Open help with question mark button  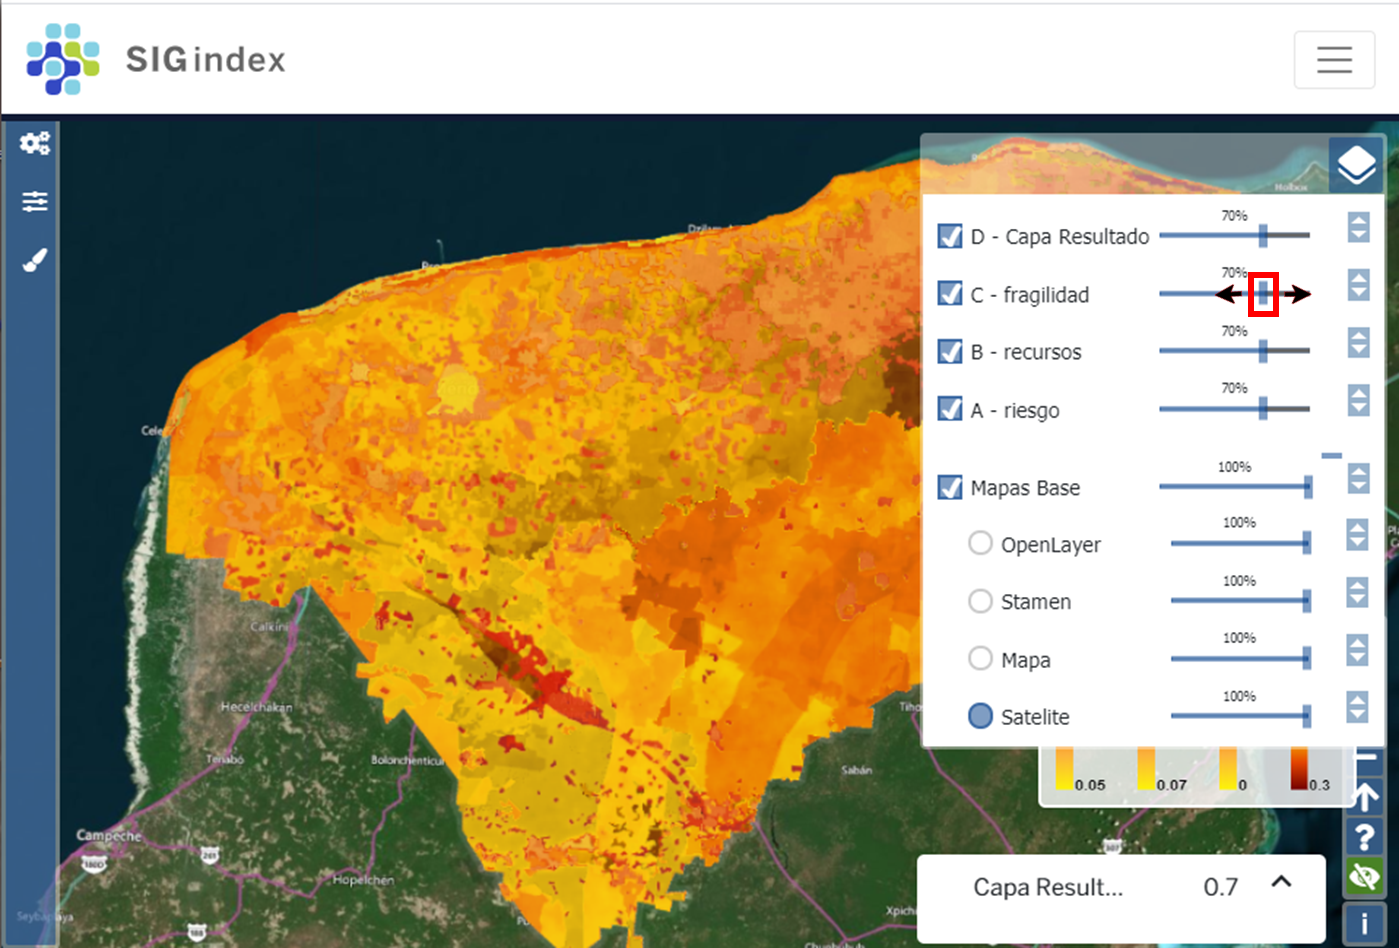[x=1364, y=837]
